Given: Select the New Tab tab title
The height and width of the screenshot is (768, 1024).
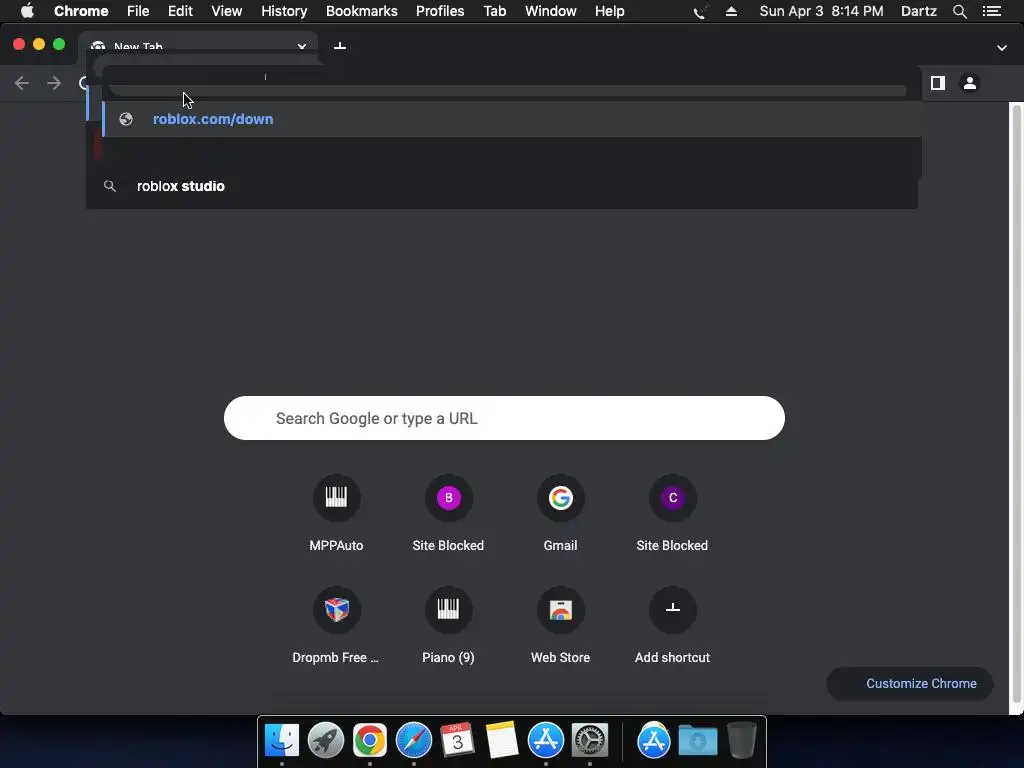Looking at the screenshot, I should 138,47.
